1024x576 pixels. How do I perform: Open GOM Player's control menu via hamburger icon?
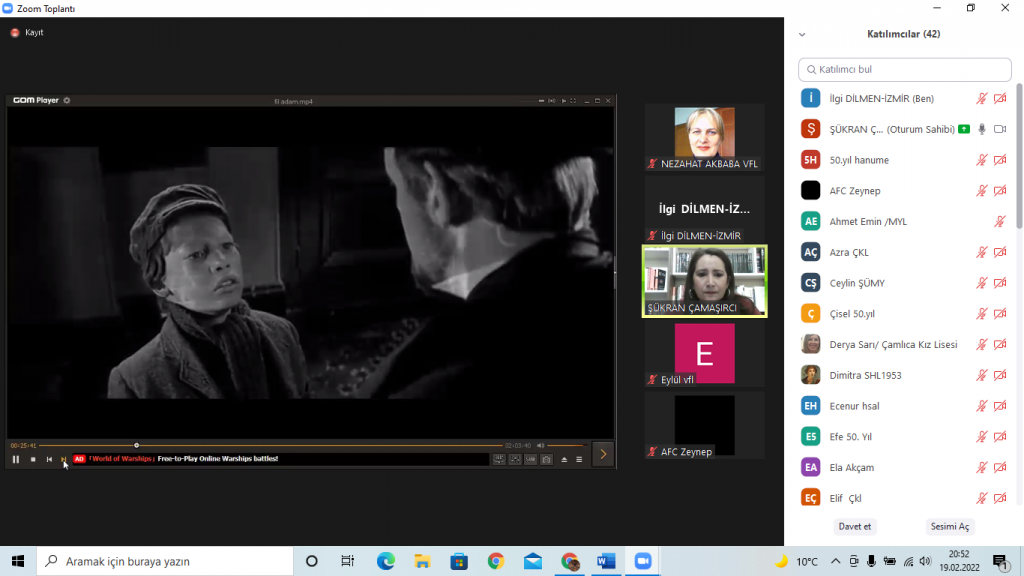click(581, 458)
